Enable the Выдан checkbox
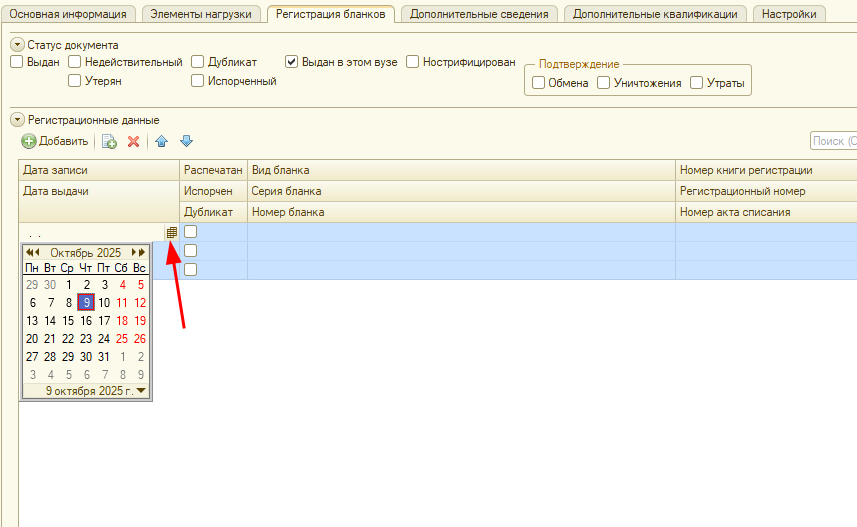The width and height of the screenshot is (857, 527). pyautogui.click(x=17, y=62)
